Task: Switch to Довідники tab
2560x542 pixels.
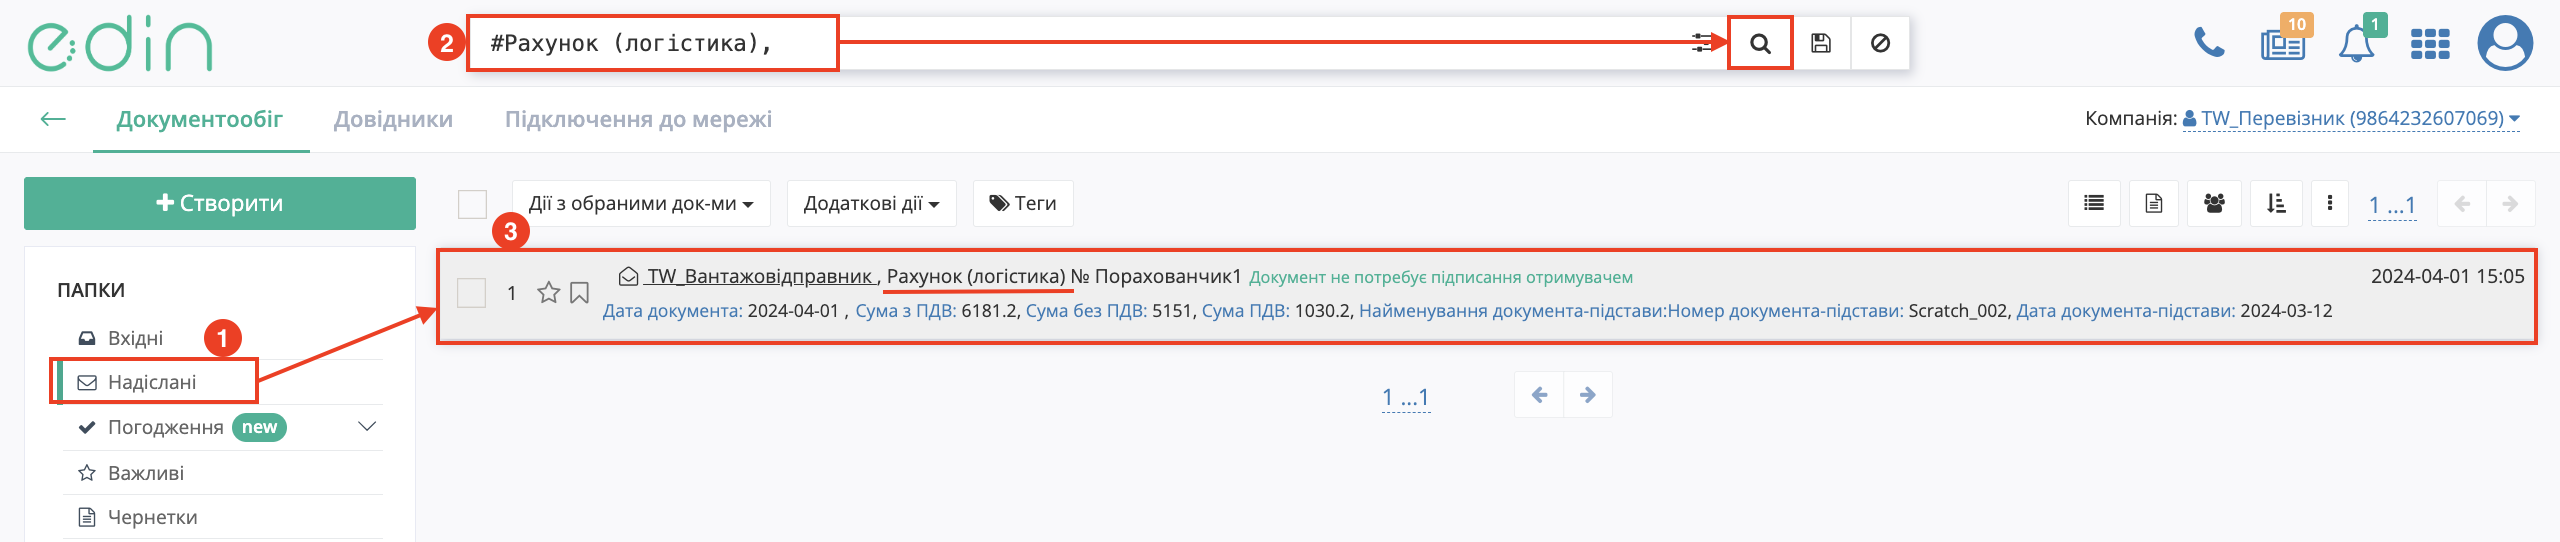Action: [393, 120]
